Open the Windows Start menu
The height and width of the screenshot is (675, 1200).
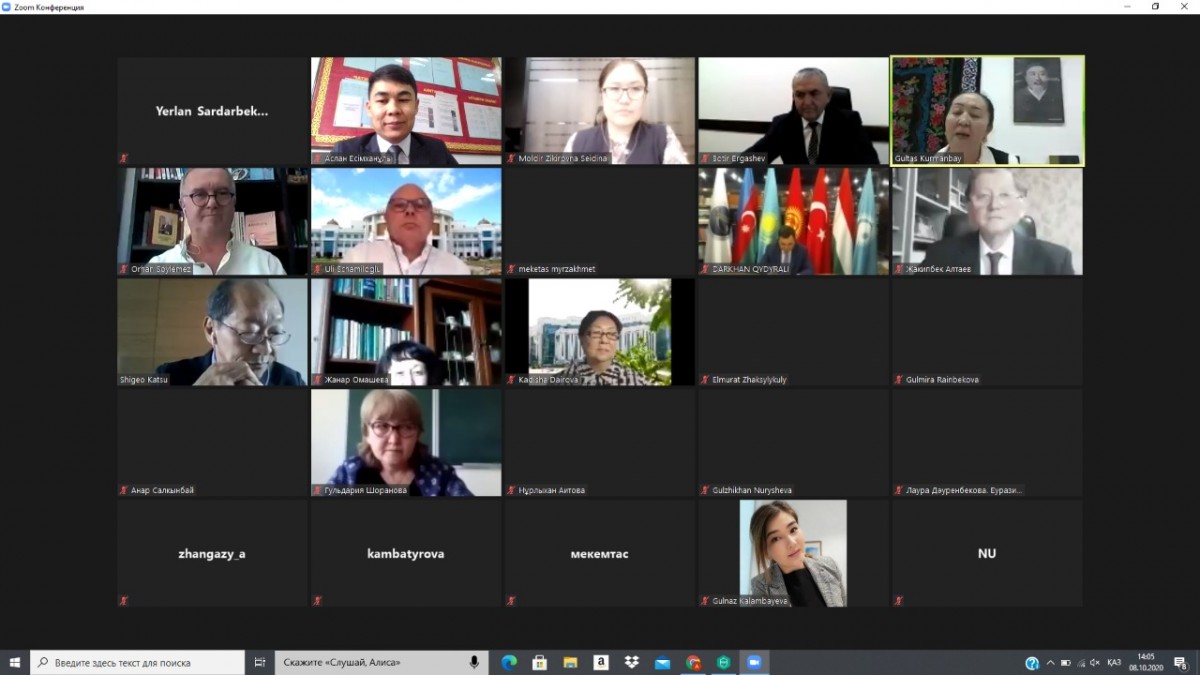click(15, 662)
